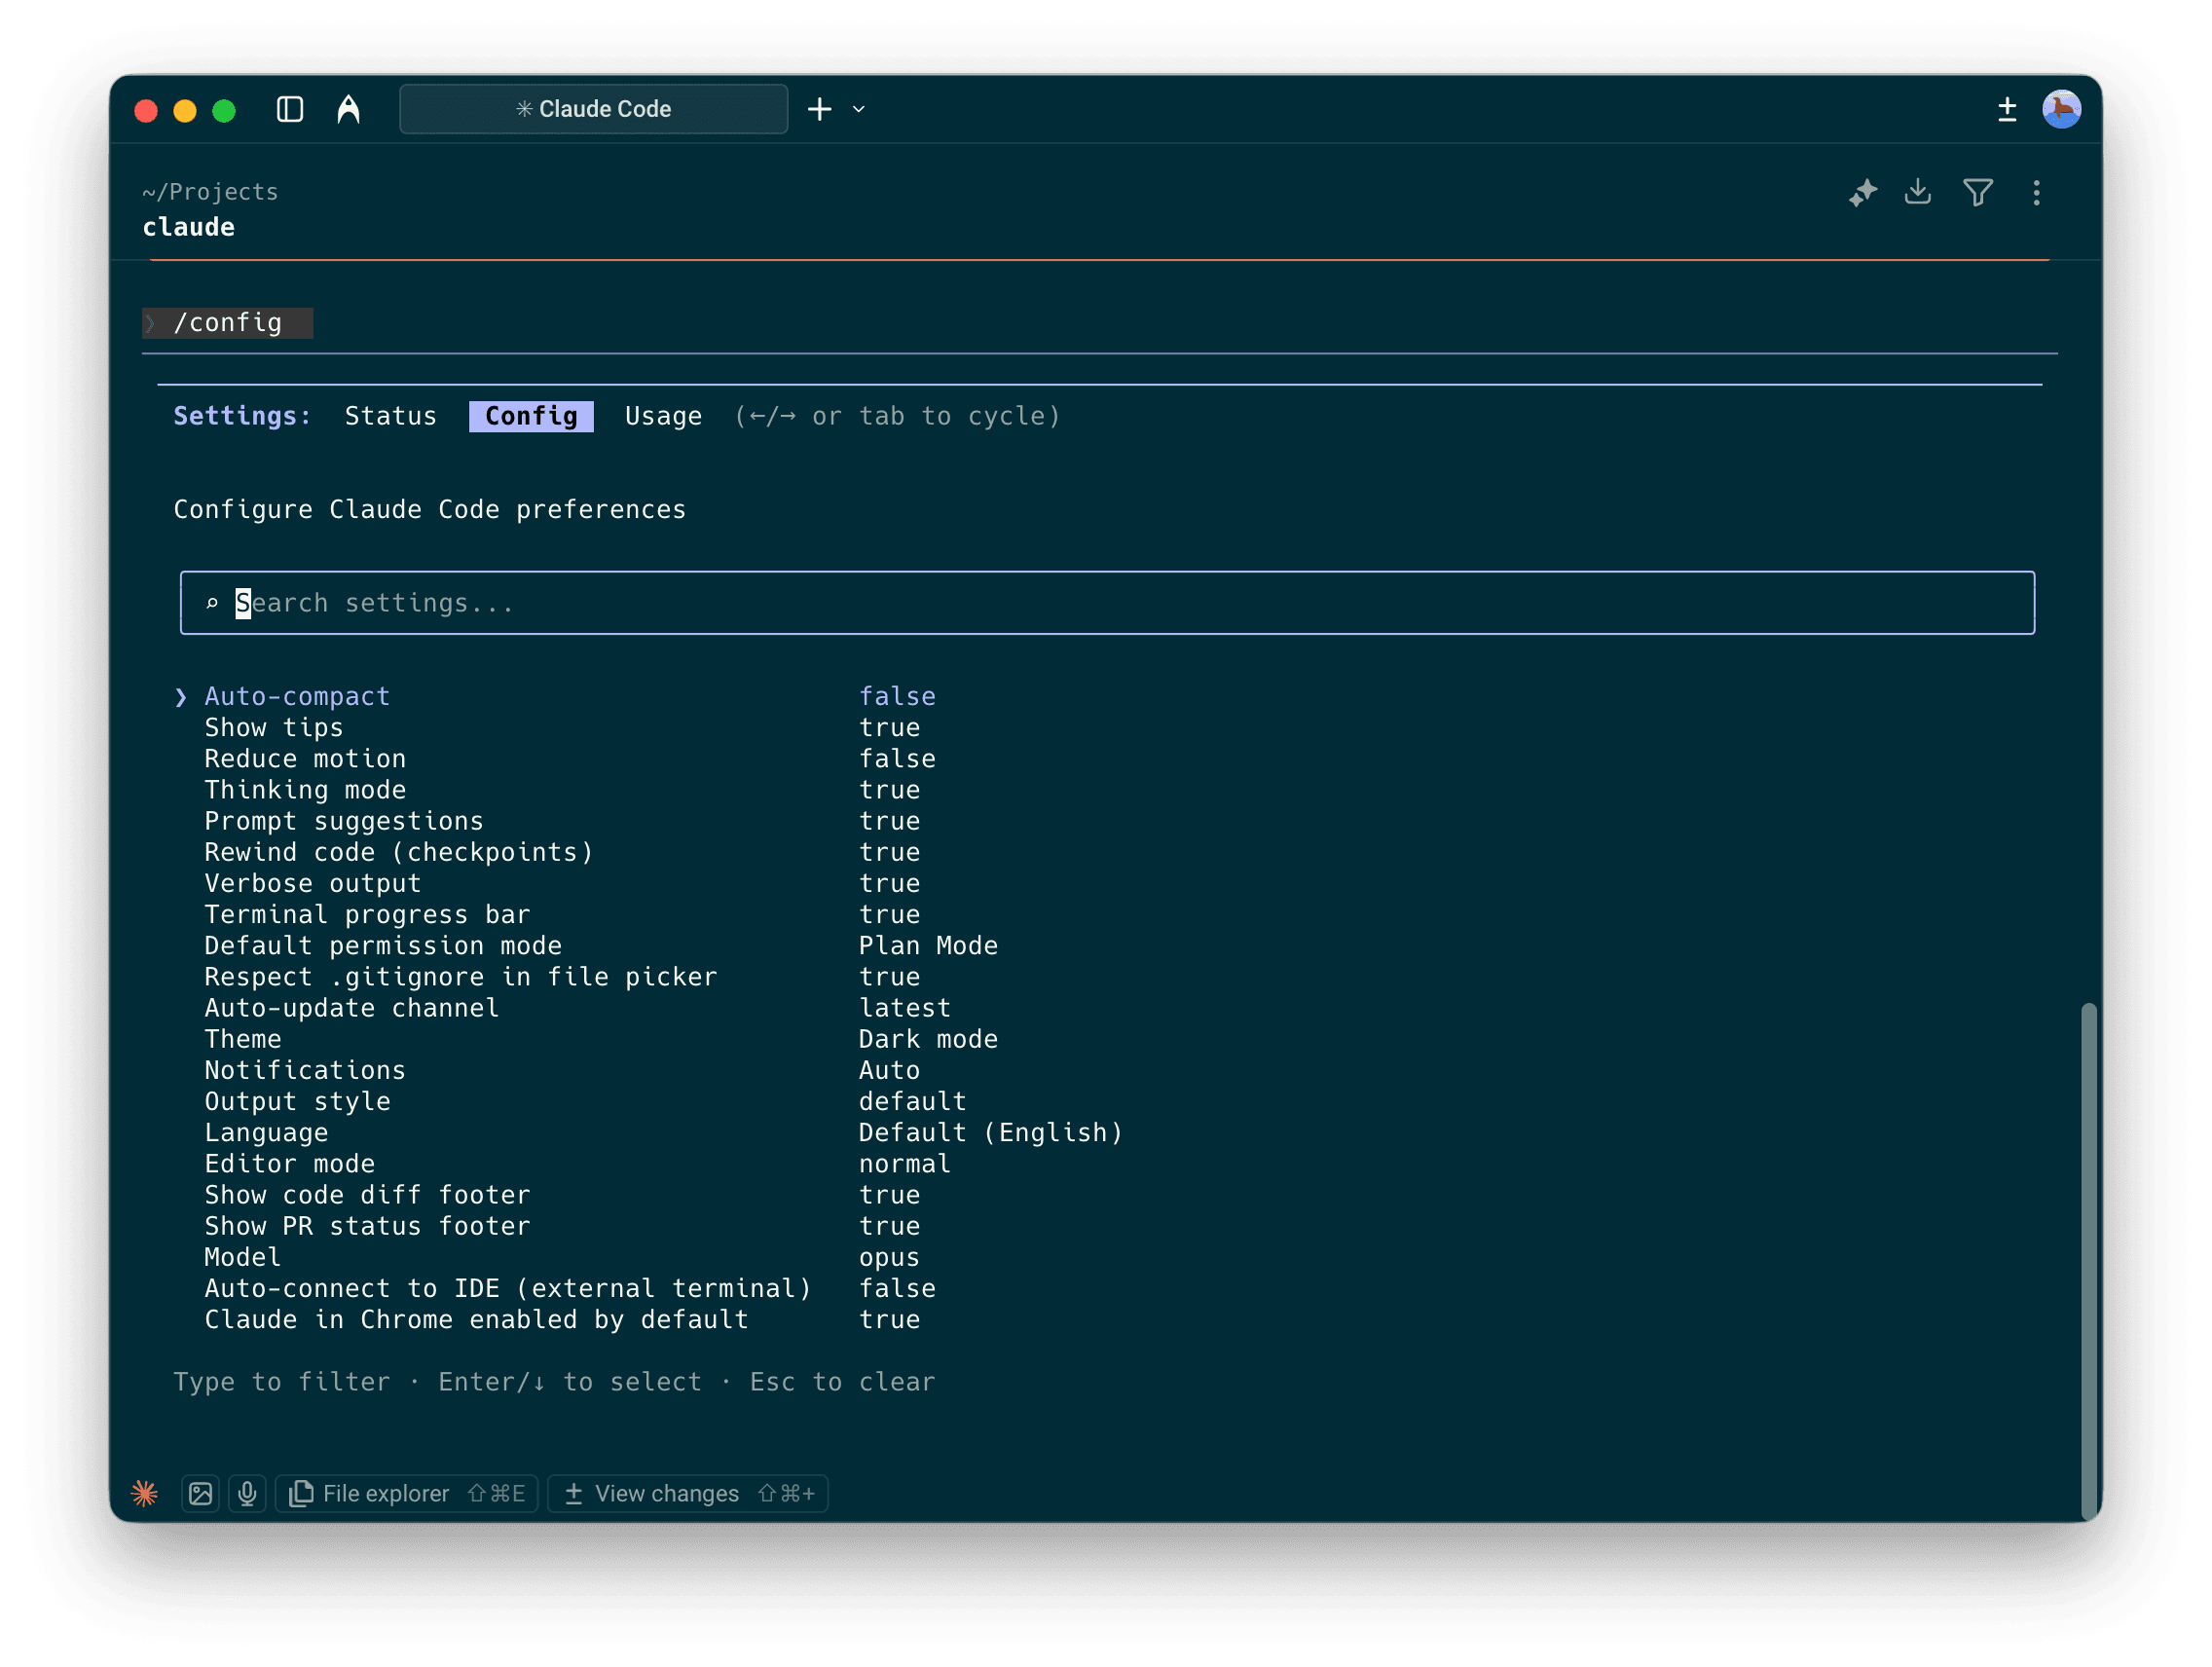Toggle the sidebar panel icon
The height and width of the screenshot is (1667, 2212).
point(290,109)
